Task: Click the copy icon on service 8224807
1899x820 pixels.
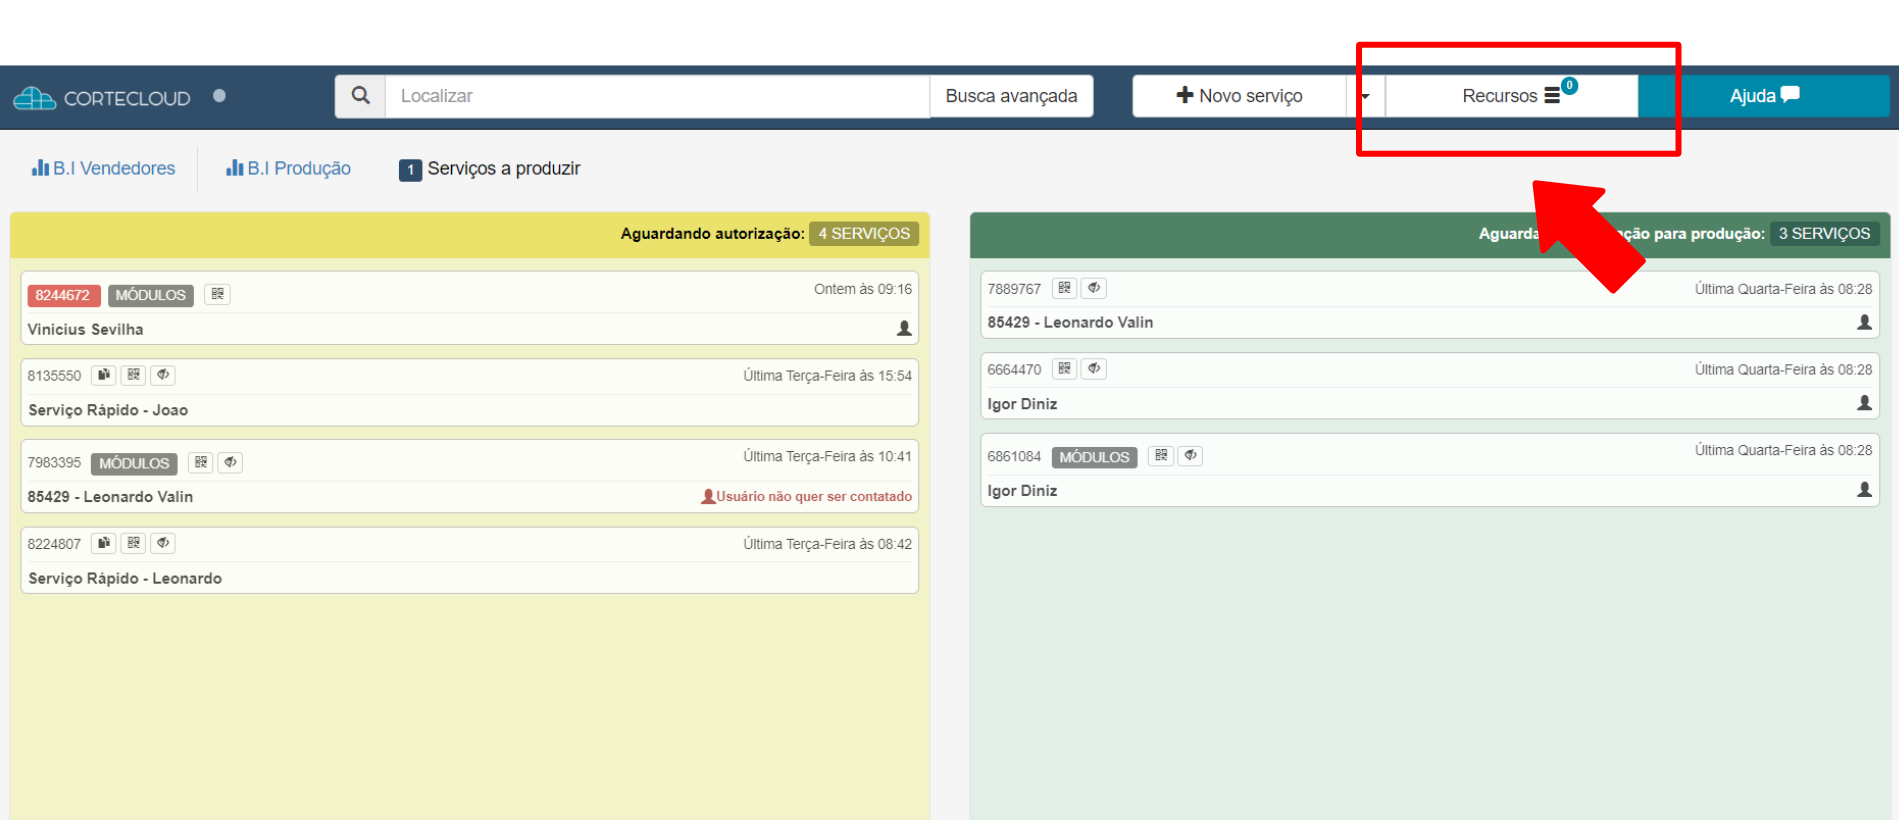Action: pos(104,543)
